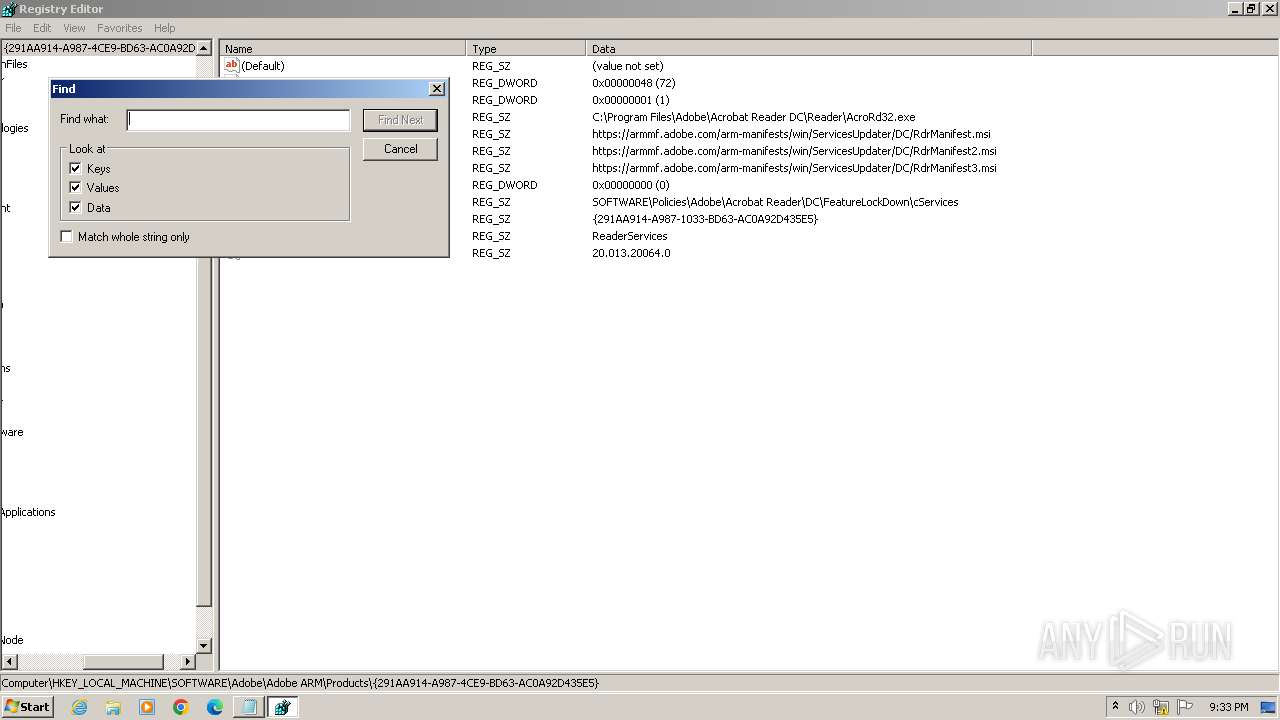Open the File menu
The width and height of the screenshot is (1280, 720).
pos(13,28)
